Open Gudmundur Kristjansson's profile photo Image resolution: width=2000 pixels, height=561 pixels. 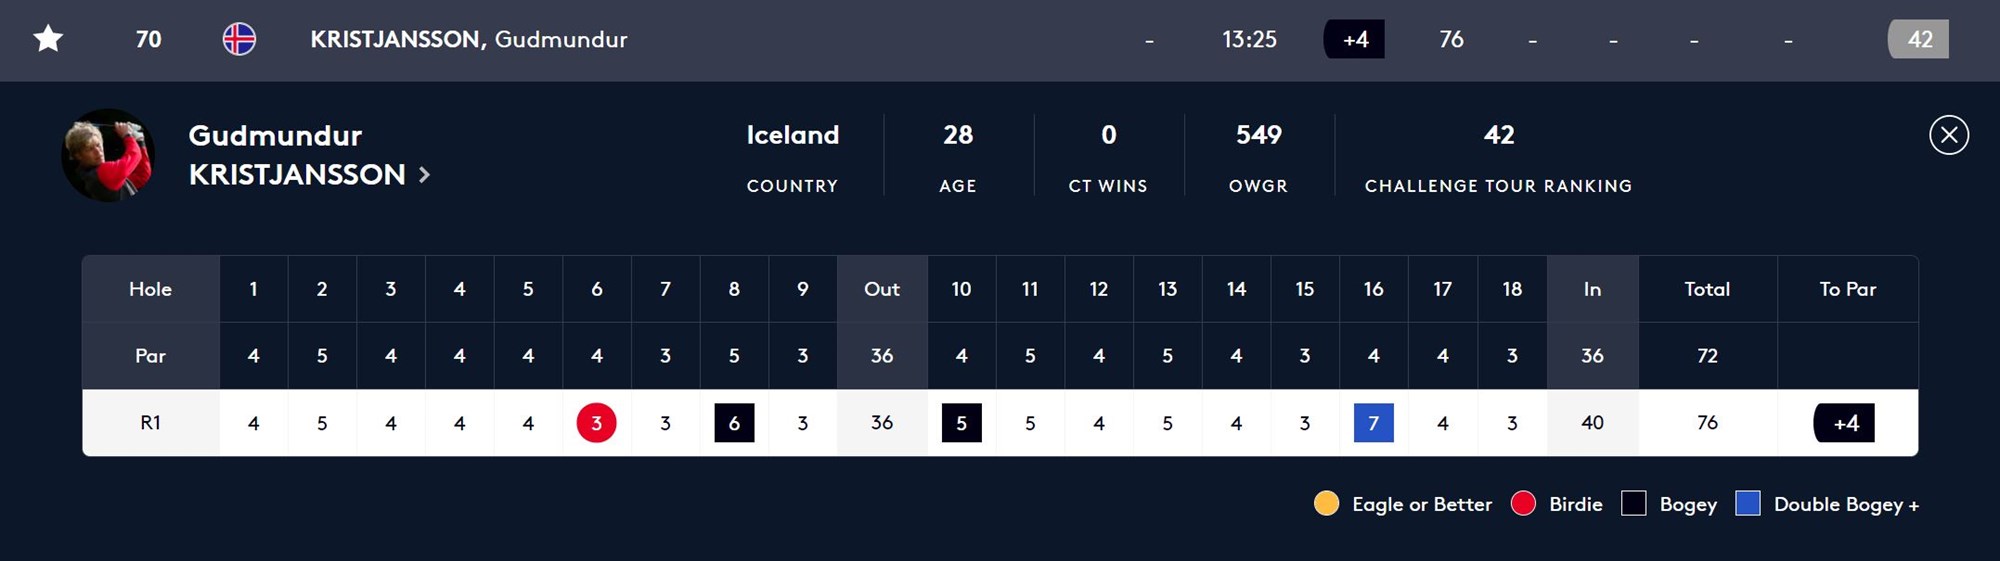coord(108,155)
